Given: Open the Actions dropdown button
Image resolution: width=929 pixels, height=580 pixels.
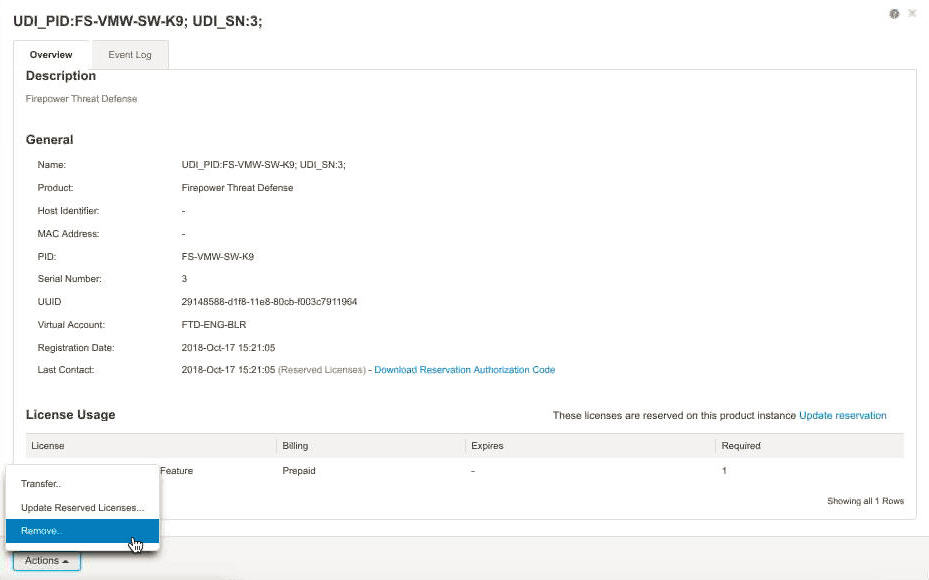Looking at the screenshot, I should click(x=47, y=560).
